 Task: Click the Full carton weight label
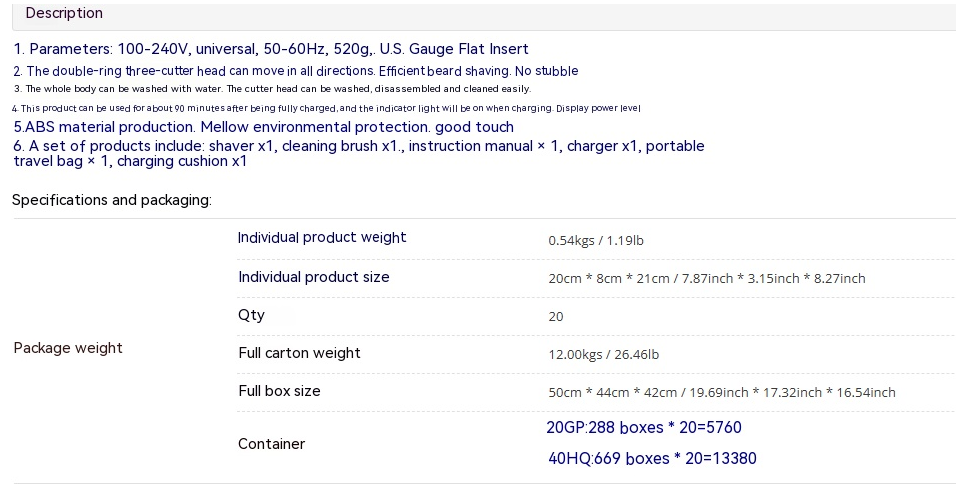pyautogui.click(x=299, y=353)
